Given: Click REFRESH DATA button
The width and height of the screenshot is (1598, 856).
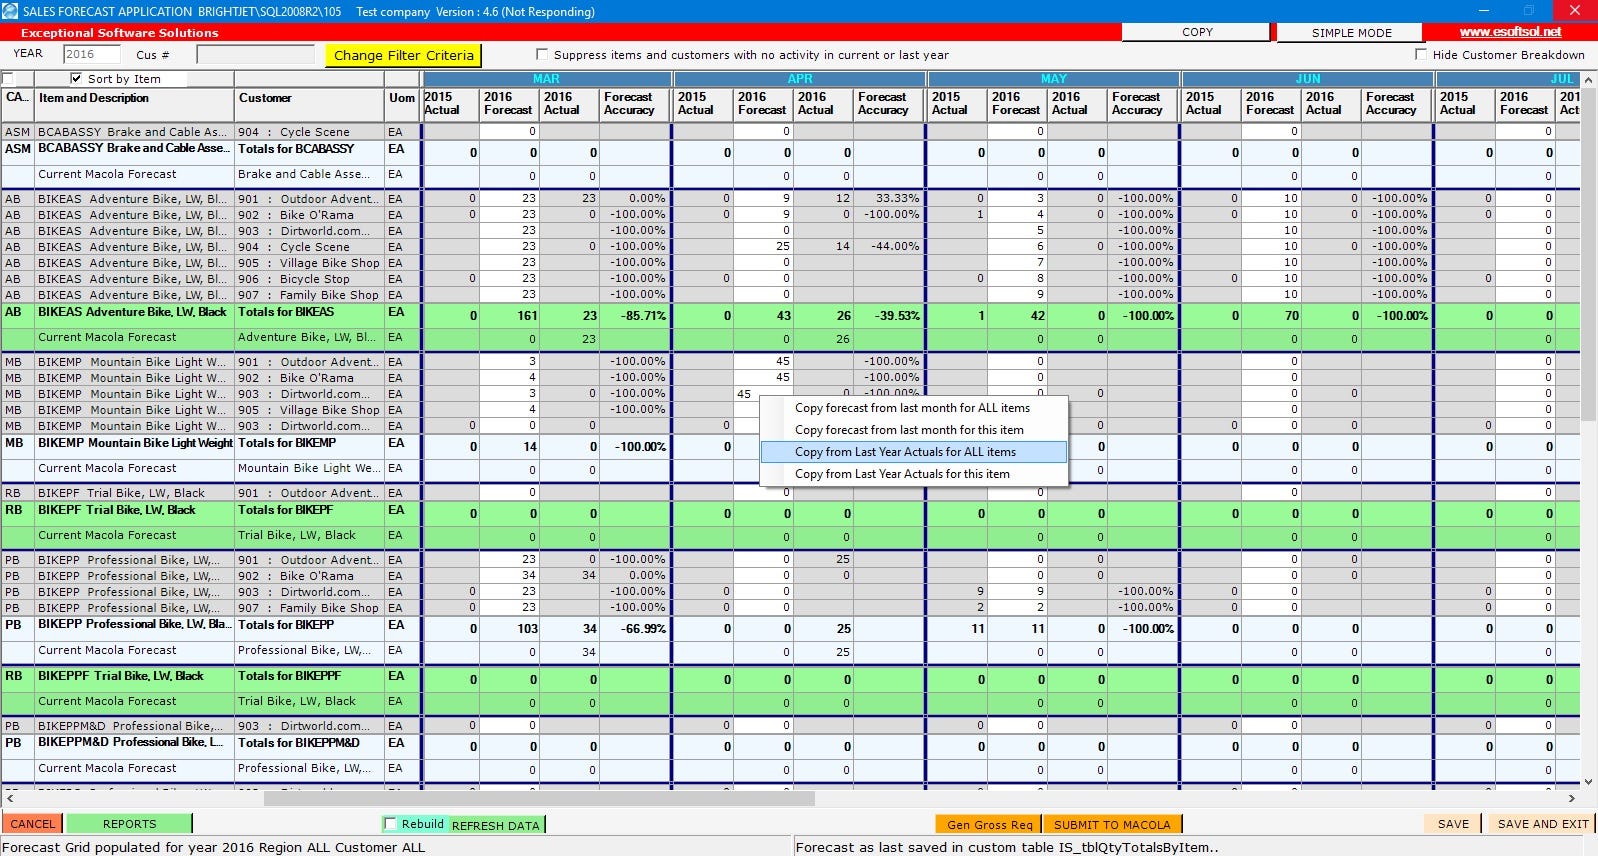Looking at the screenshot, I should [495, 825].
